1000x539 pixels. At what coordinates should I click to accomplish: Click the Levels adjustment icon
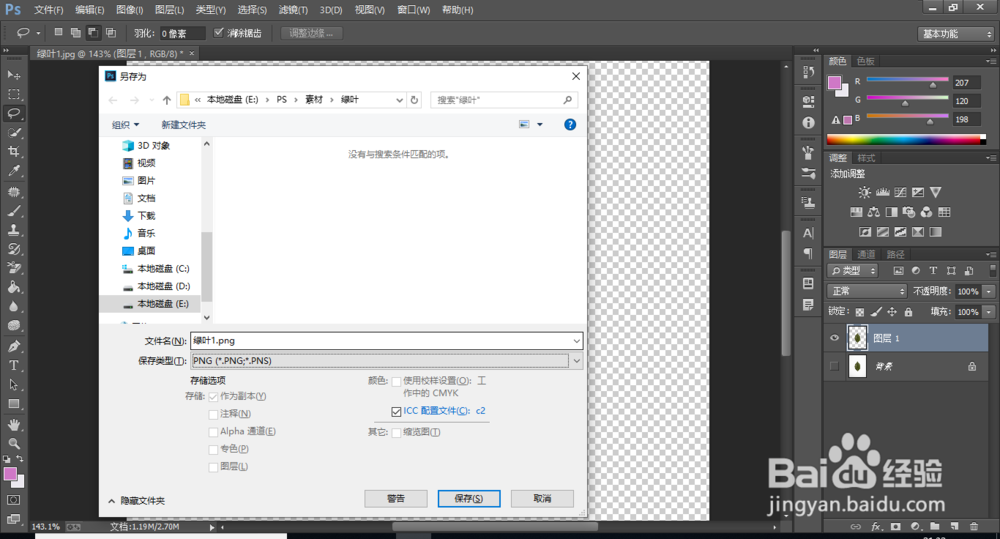click(x=882, y=192)
